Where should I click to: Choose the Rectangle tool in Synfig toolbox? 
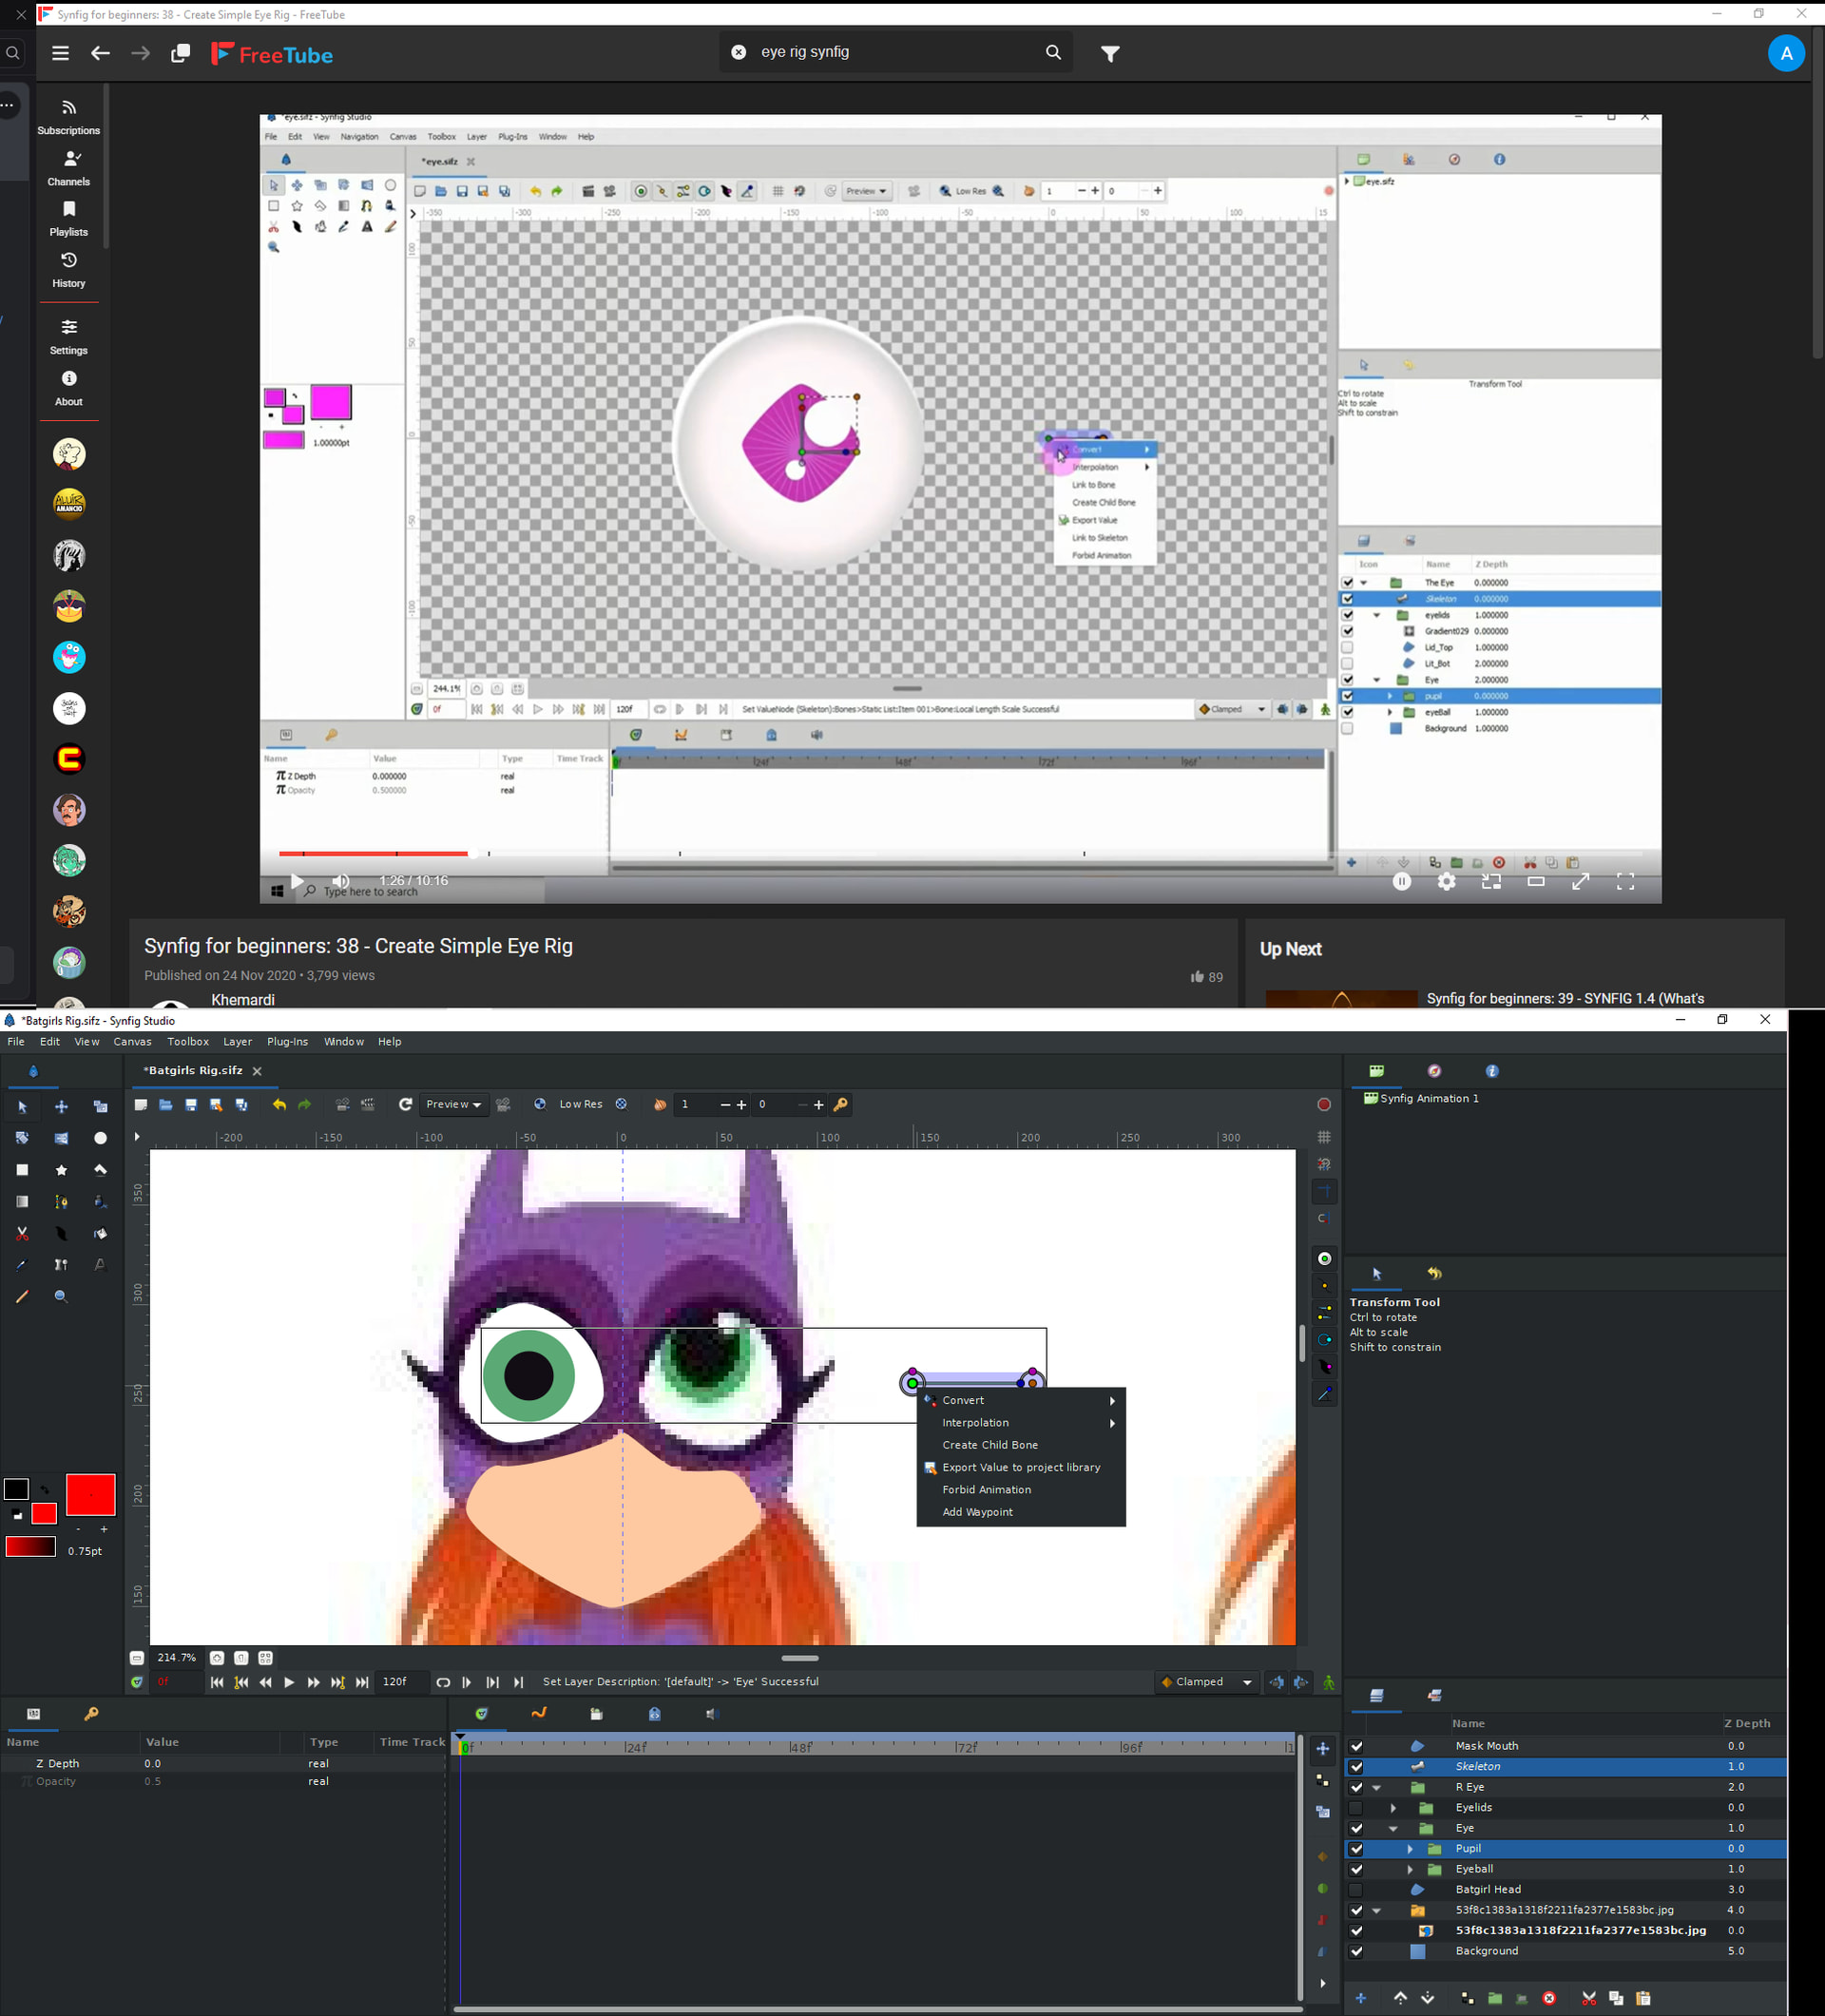coord(22,1169)
